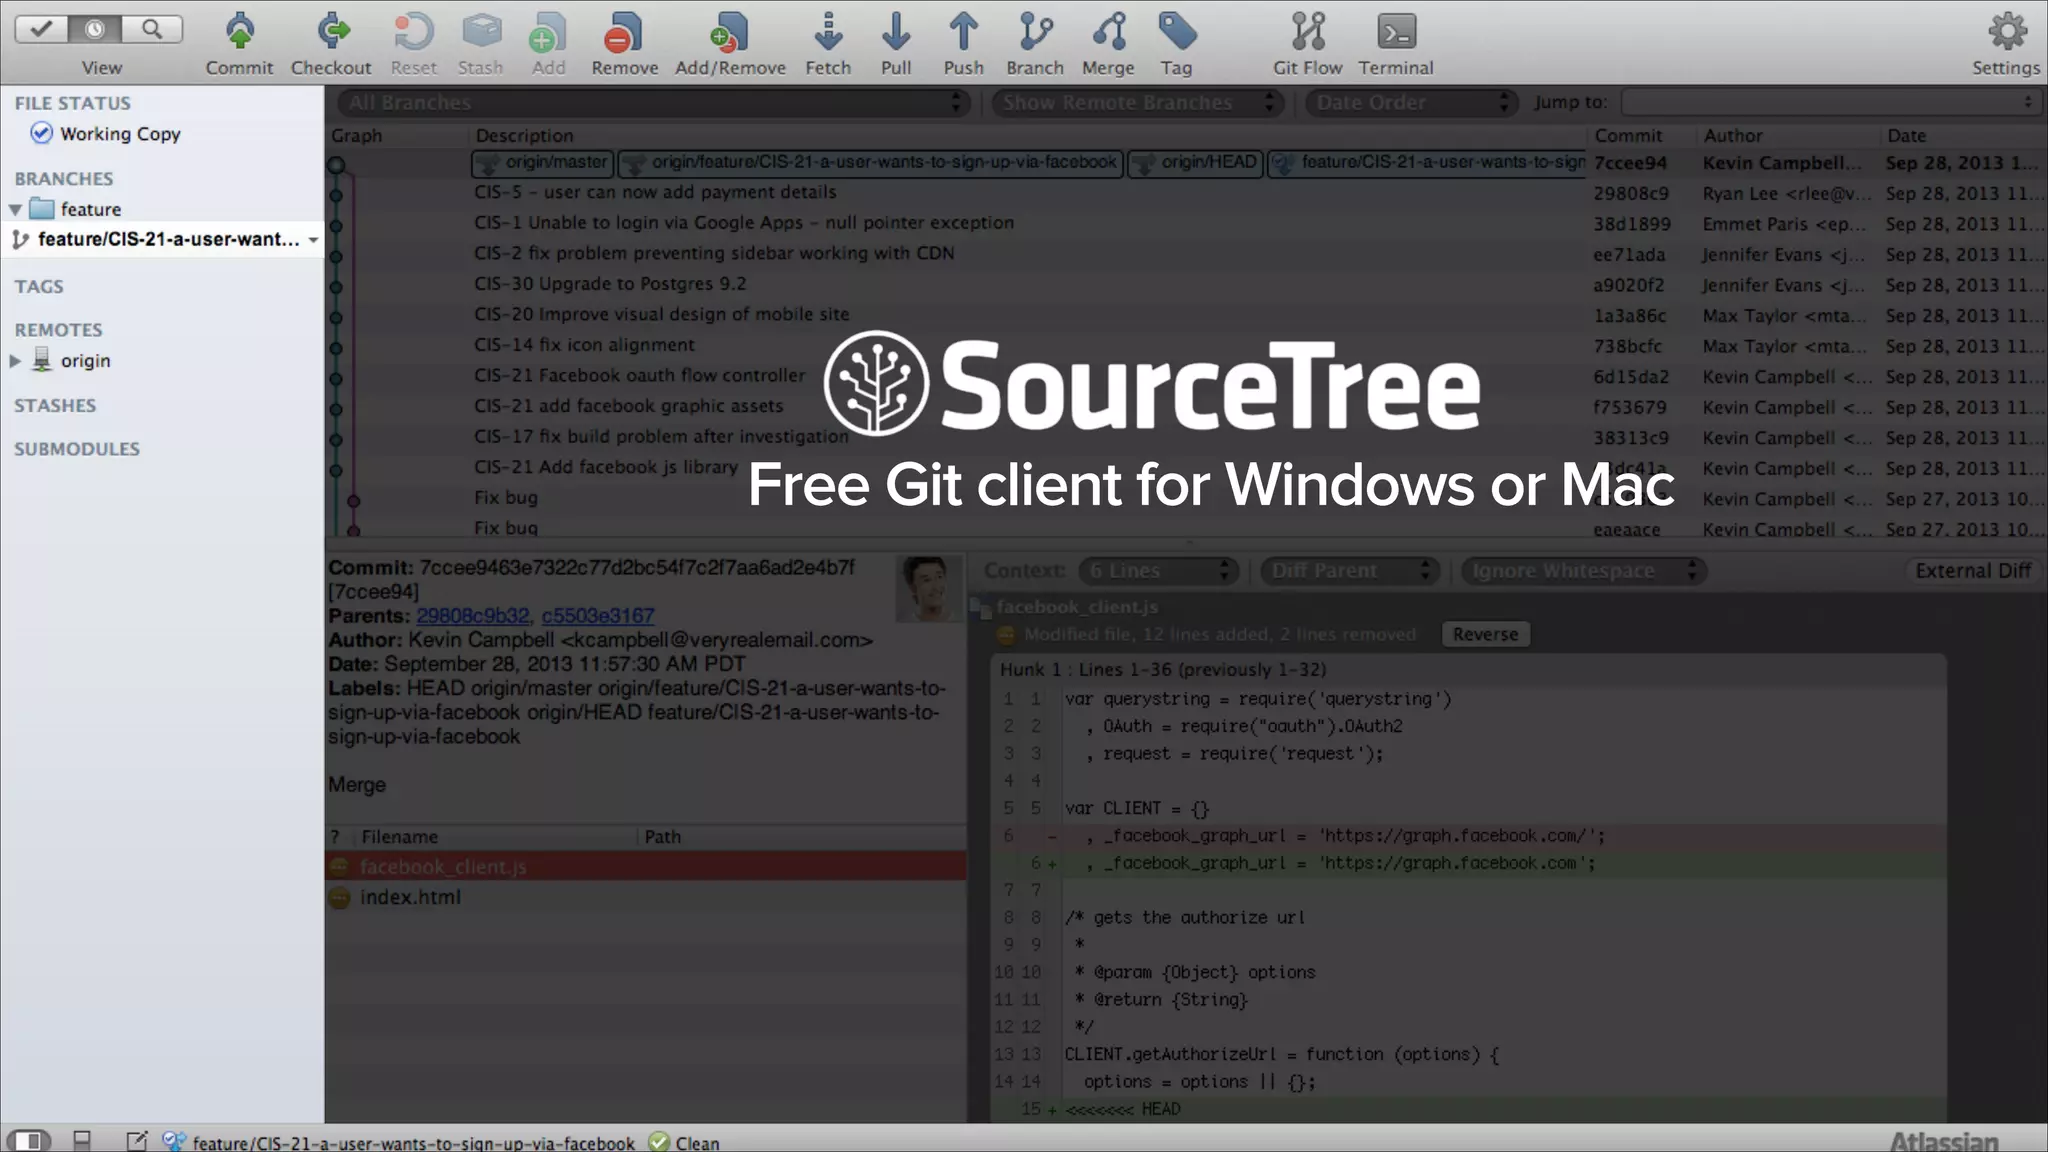Image resolution: width=2048 pixels, height=1152 pixels.
Task: Click the Commit toolbar icon
Action: click(x=239, y=32)
